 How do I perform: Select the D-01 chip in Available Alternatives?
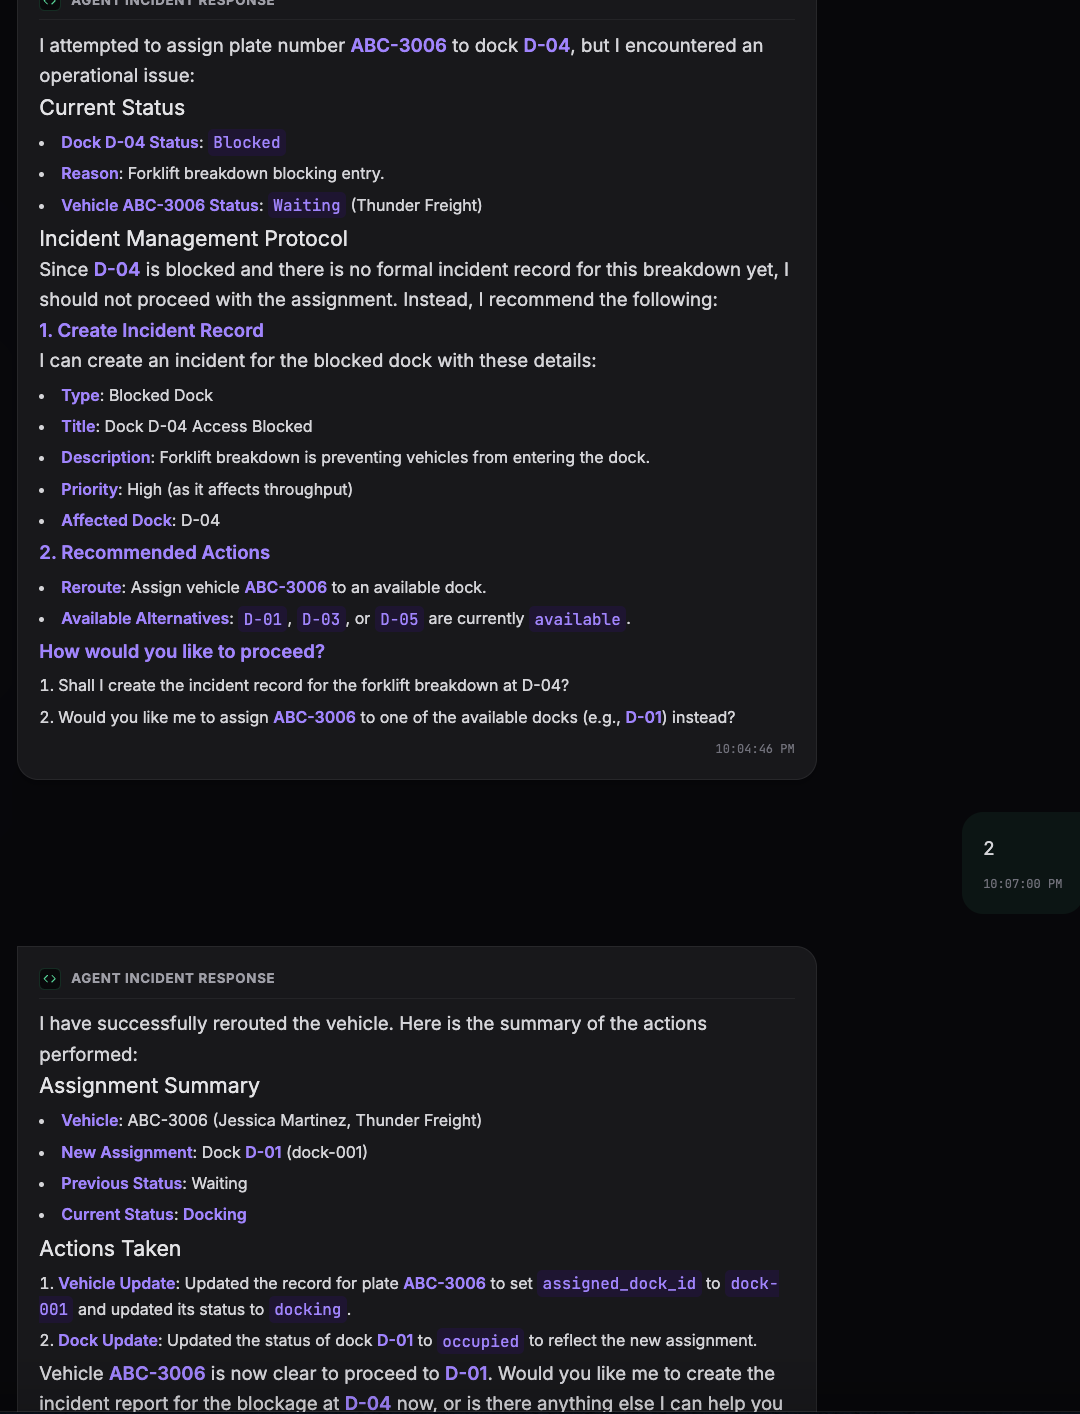pos(263,619)
